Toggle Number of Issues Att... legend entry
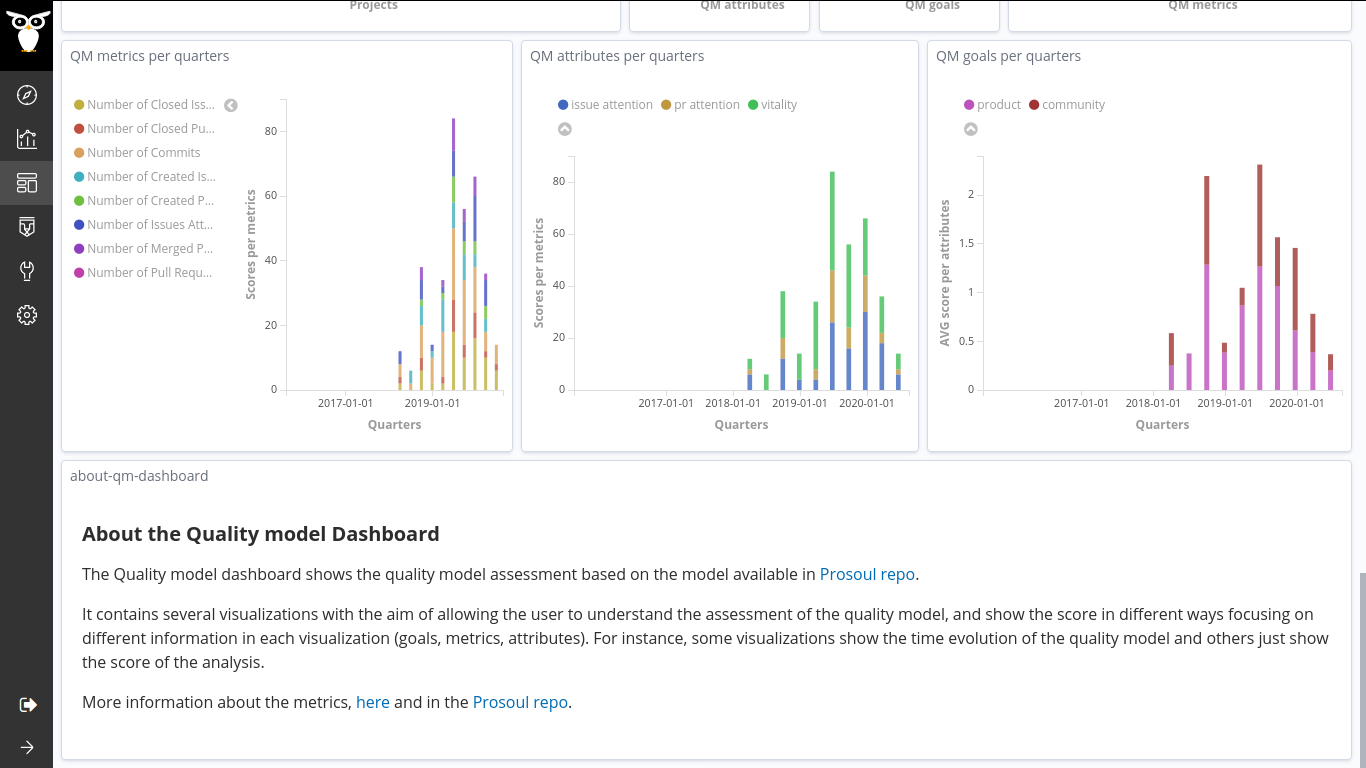This screenshot has height=768, width=1366. (144, 225)
